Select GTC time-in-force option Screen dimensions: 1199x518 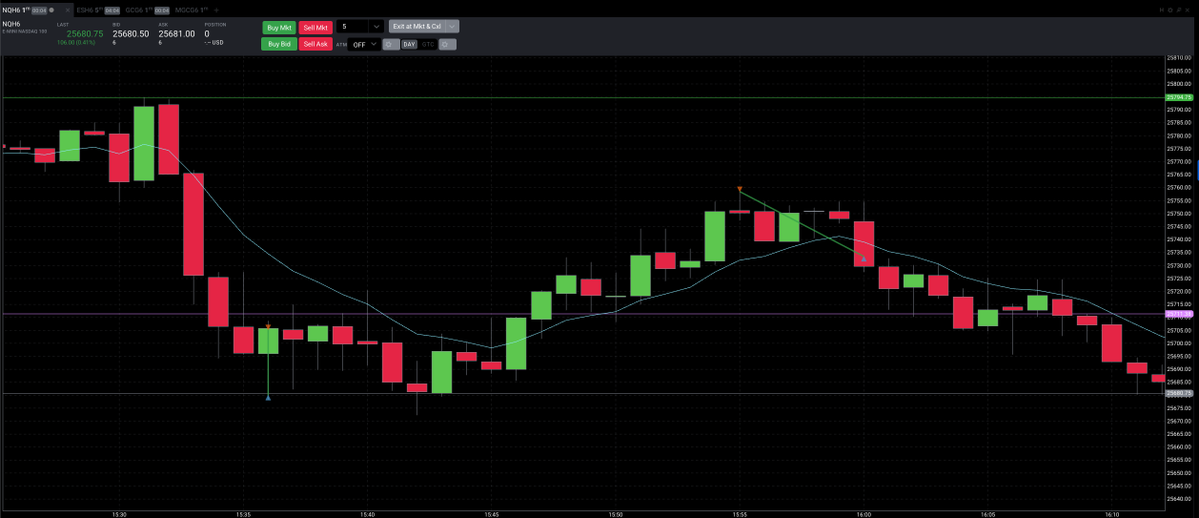pyautogui.click(x=428, y=44)
